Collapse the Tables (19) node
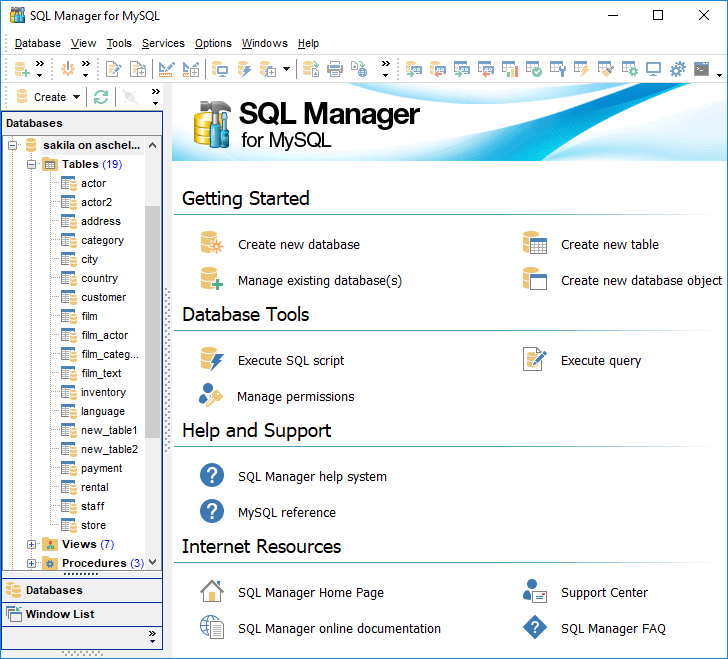 (31, 164)
